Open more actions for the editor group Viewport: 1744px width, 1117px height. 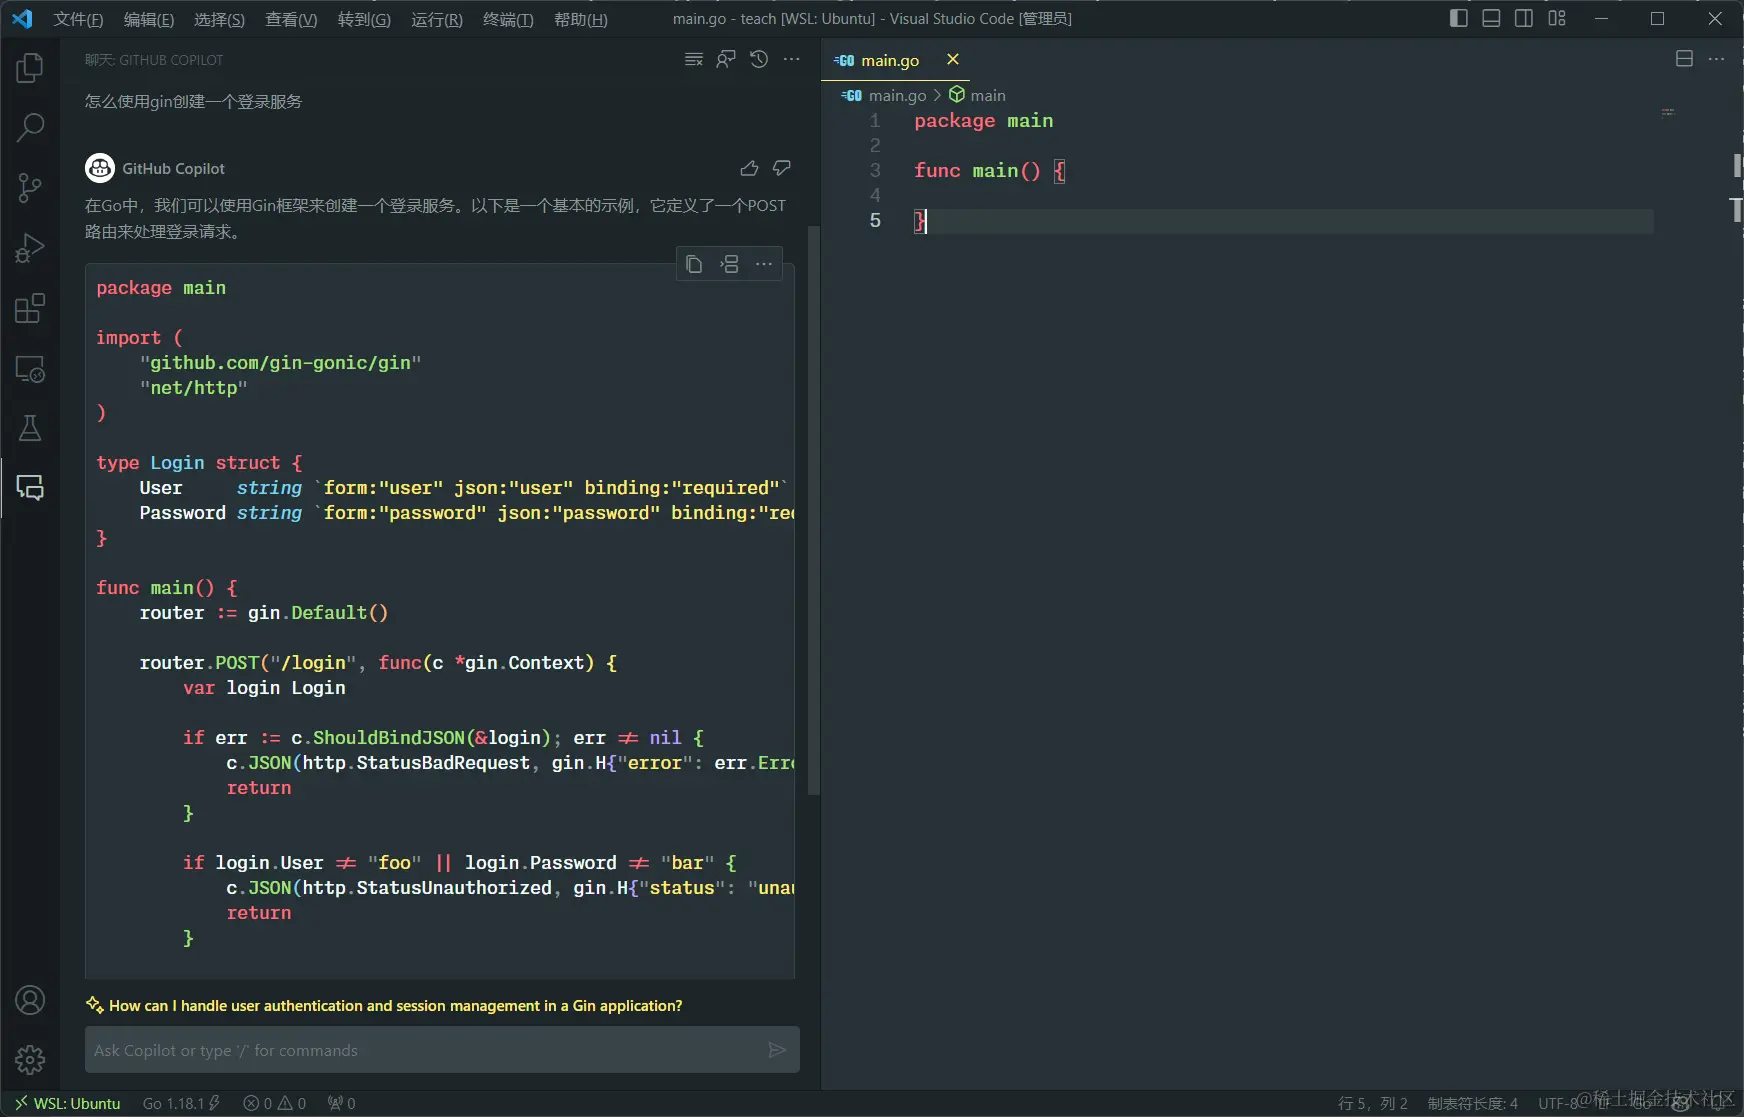1716,59
